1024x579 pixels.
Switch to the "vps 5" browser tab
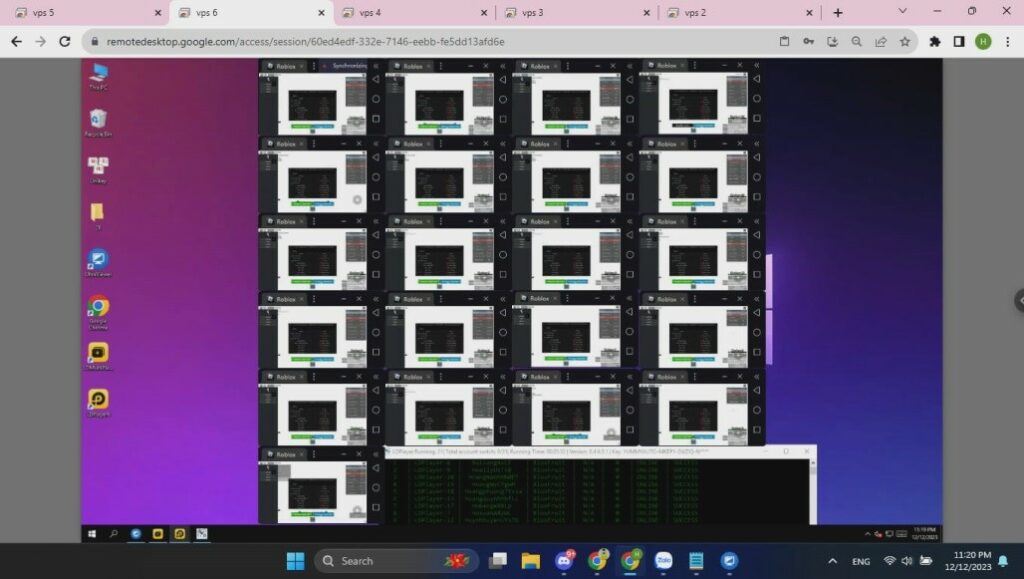click(88, 12)
